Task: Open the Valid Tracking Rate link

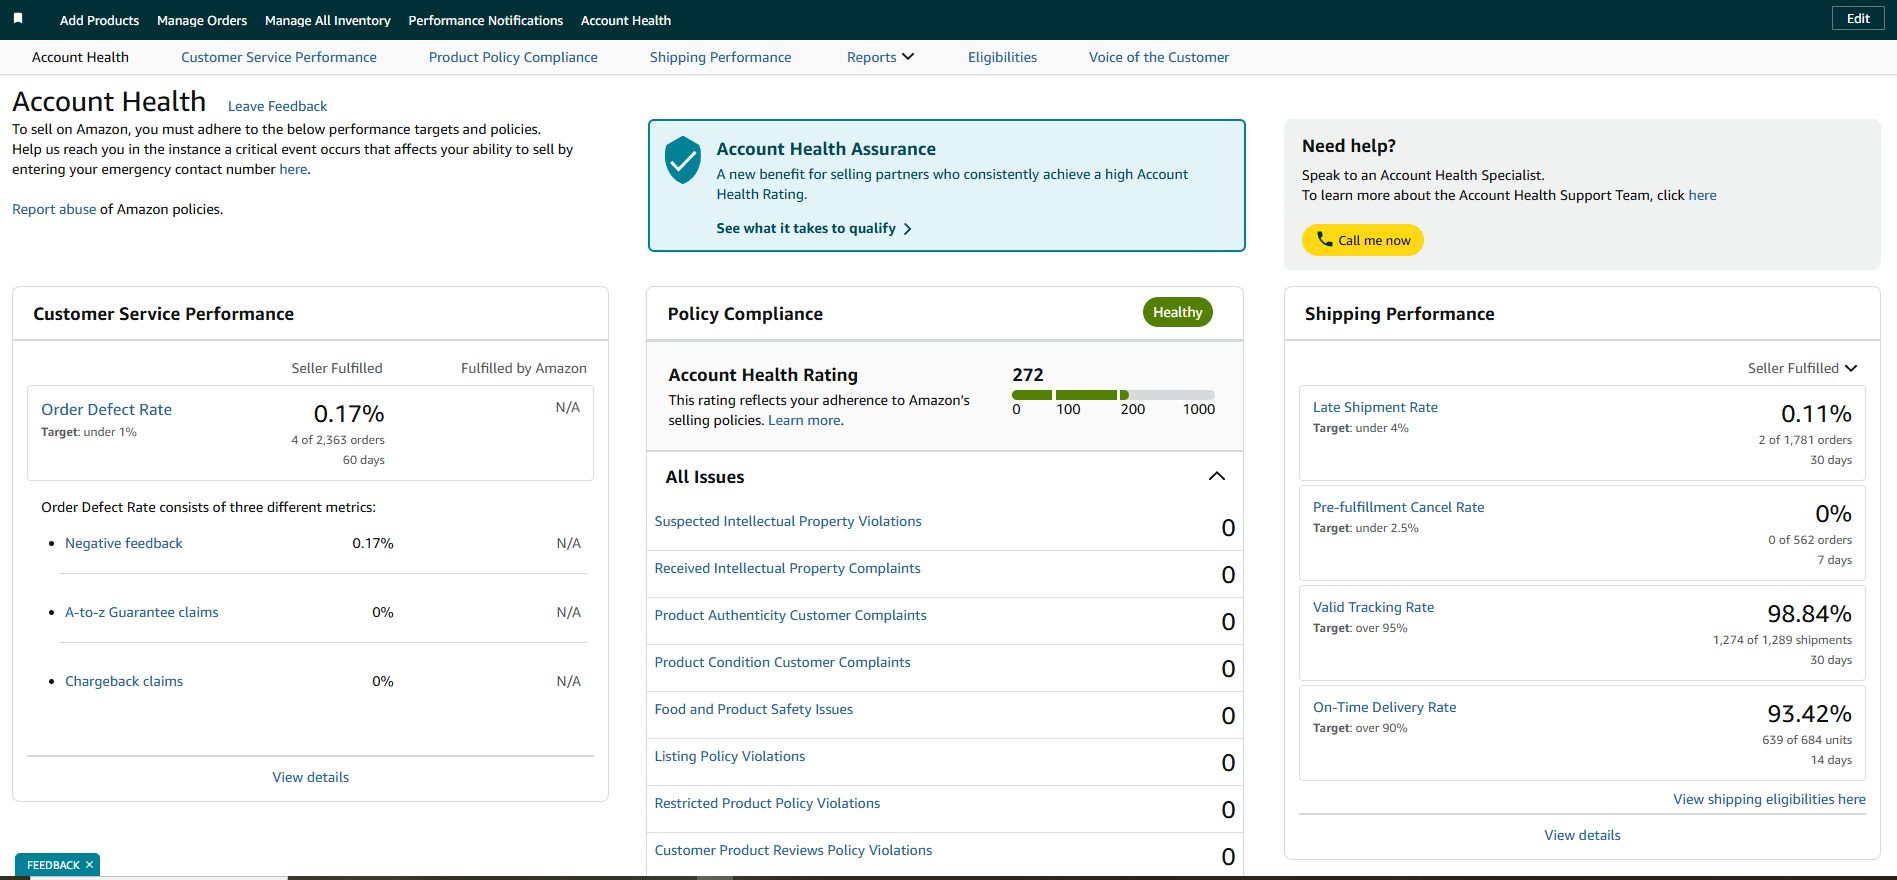Action: click(1373, 607)
